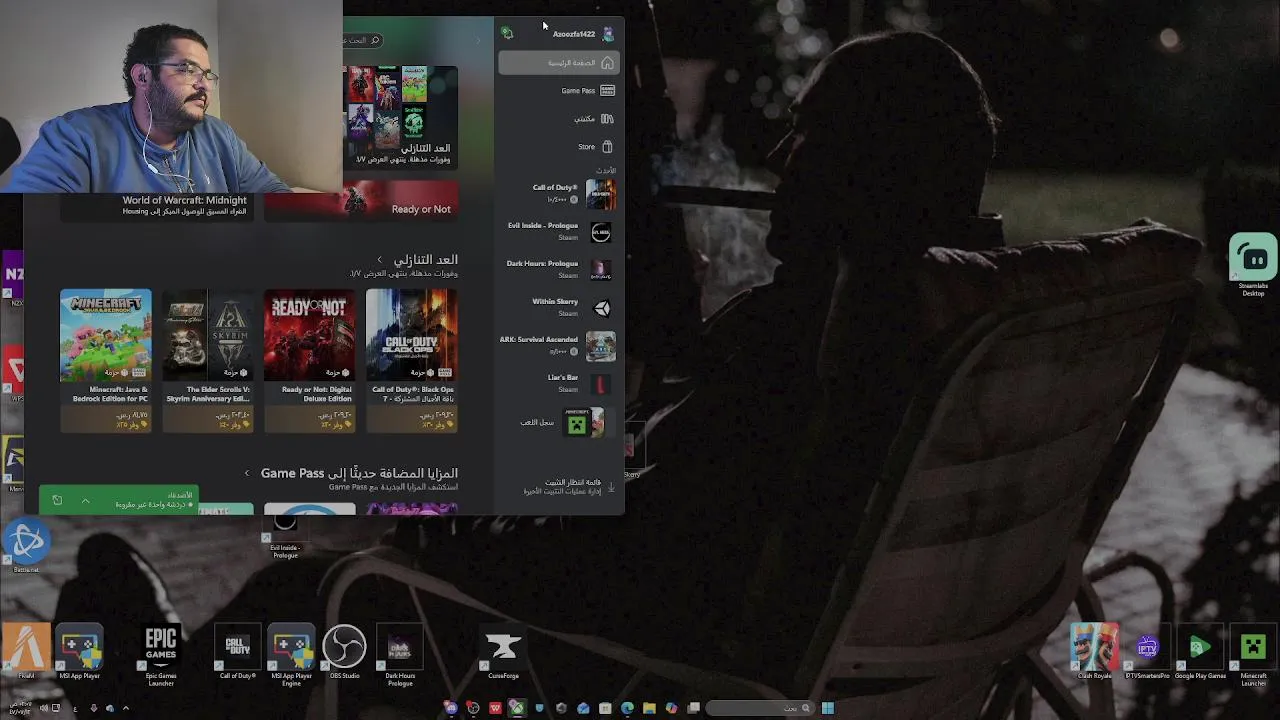Expand the green friends chat bar chevron
The height and width of the screenshot is (720, 1280).
click(x=85, y=500)
